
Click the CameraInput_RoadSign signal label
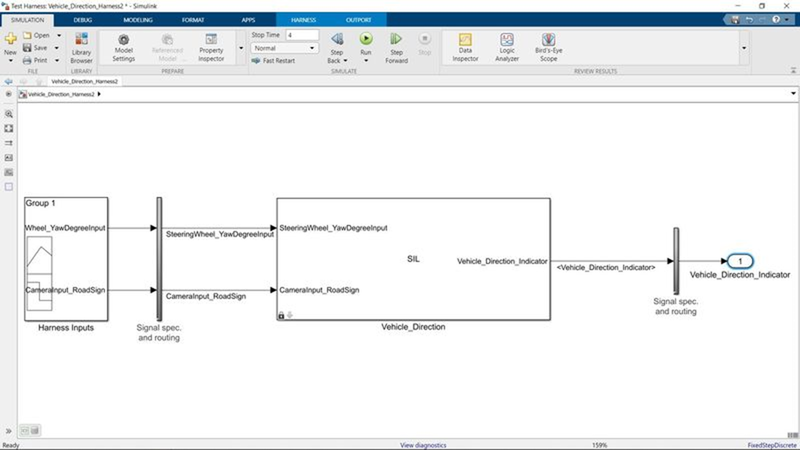tap(206, 296)
